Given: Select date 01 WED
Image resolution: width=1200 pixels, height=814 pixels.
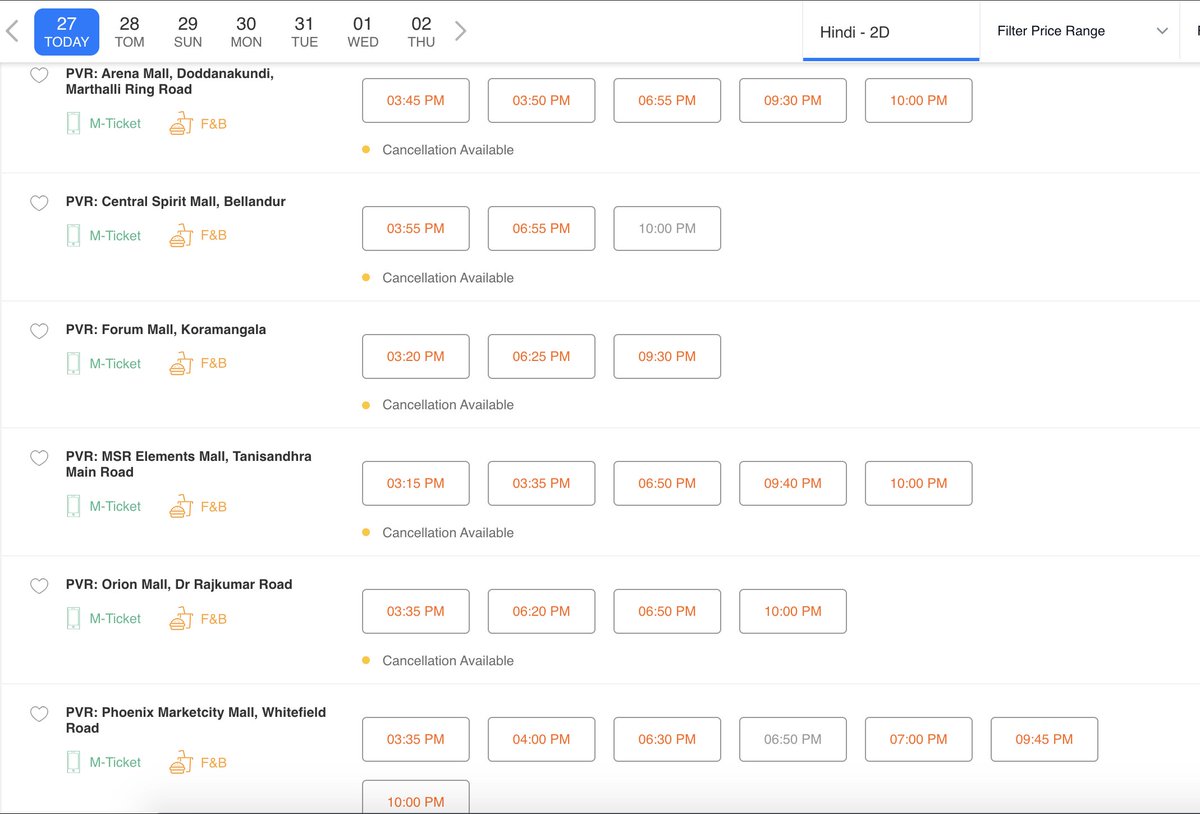Looking at the screenshot, I should click(x=363, y=32).
